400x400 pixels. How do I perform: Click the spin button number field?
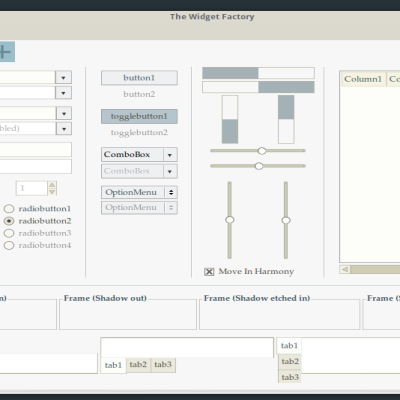[x=31, y=188]
